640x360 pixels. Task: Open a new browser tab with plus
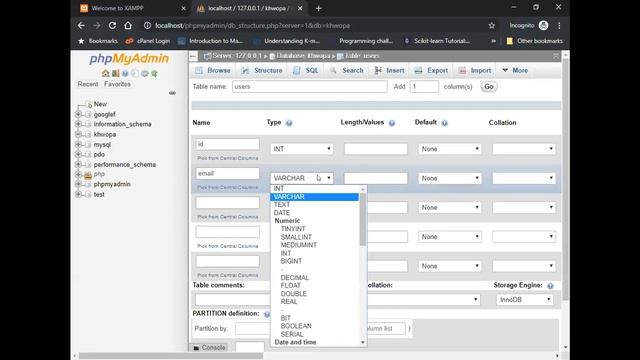319,8
